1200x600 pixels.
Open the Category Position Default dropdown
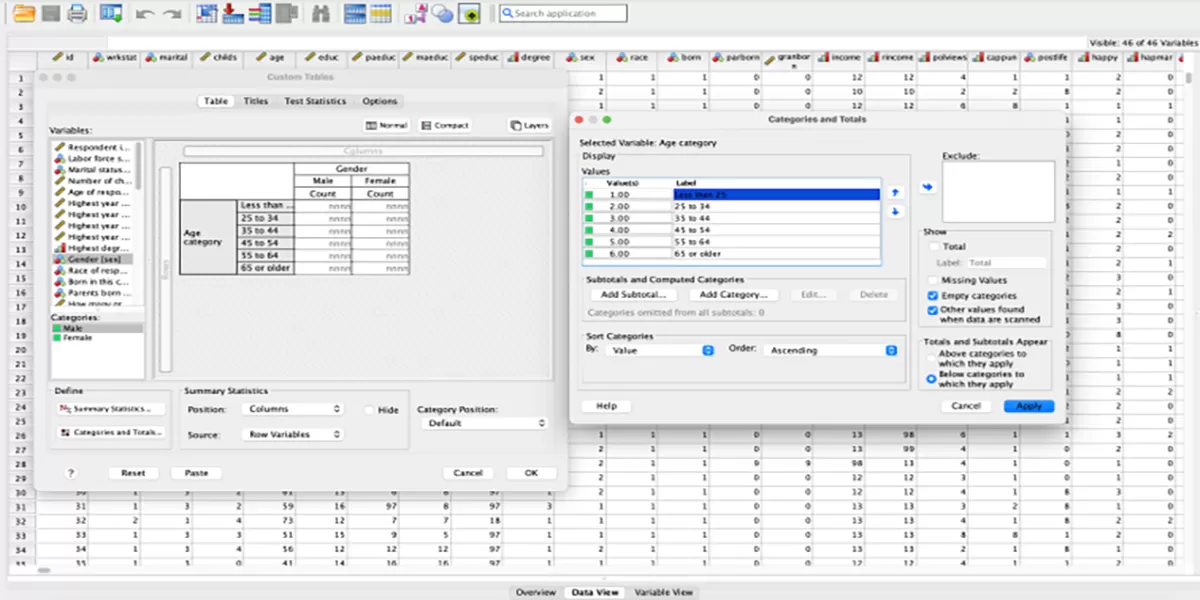tap(483, 423)
